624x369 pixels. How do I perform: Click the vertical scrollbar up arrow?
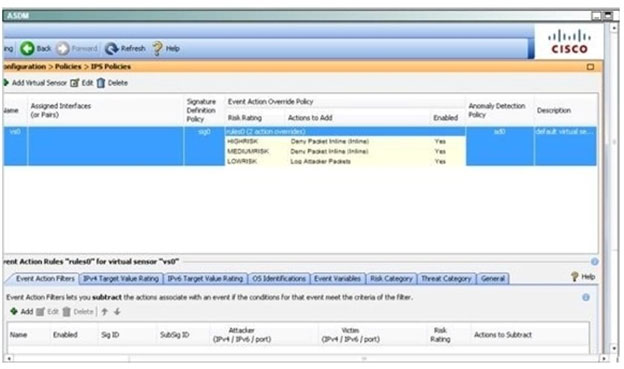coord(614,28)
